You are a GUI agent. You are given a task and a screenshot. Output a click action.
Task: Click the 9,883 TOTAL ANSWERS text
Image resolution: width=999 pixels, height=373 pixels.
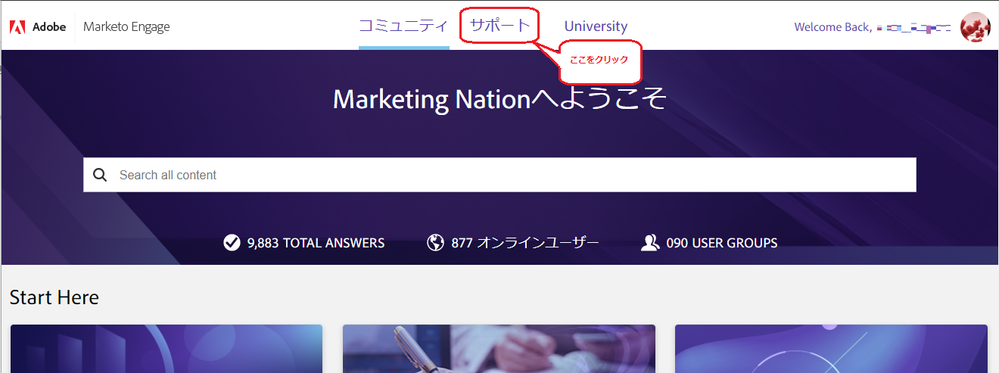(315, 243)
